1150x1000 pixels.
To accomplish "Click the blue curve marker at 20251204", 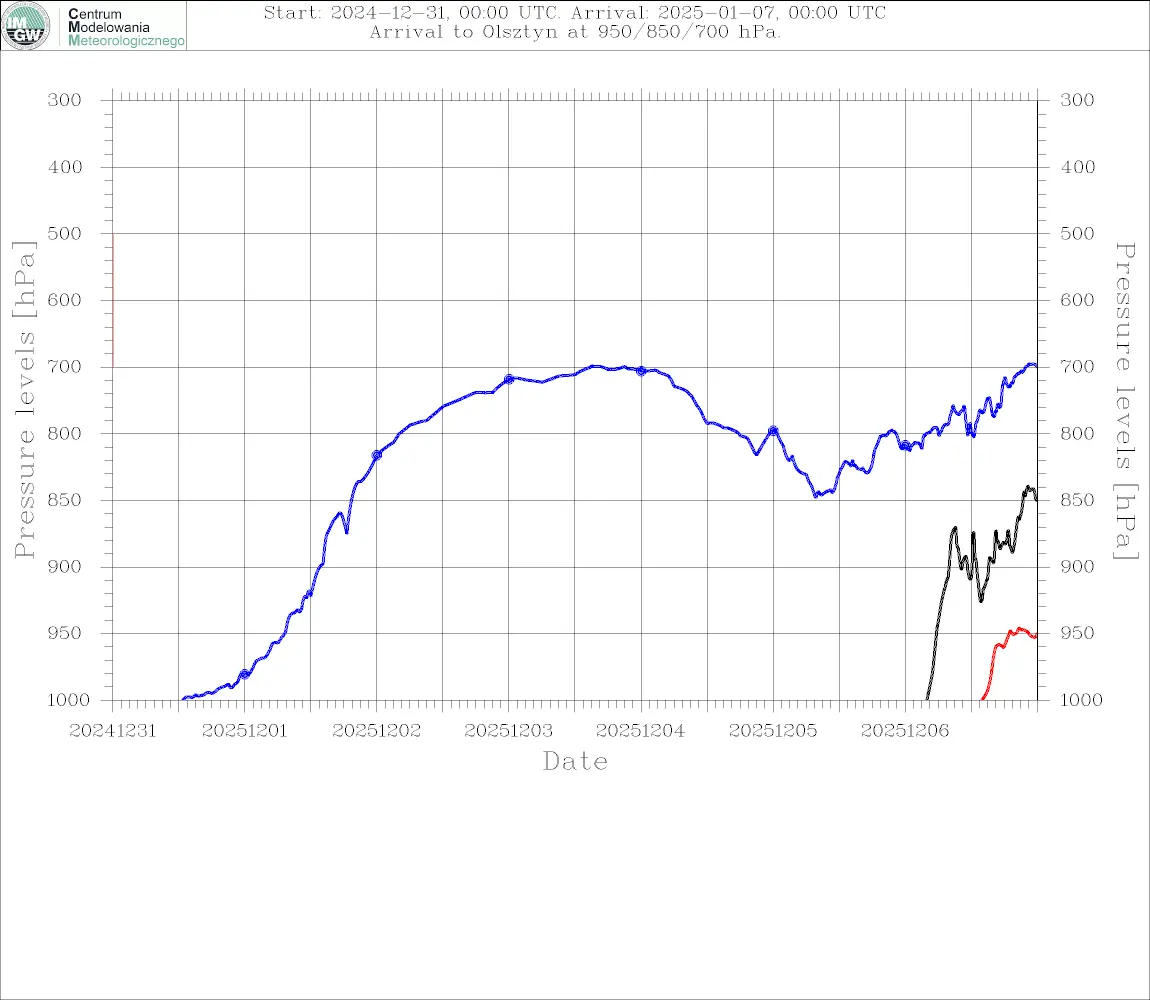I will click(641, 371).
